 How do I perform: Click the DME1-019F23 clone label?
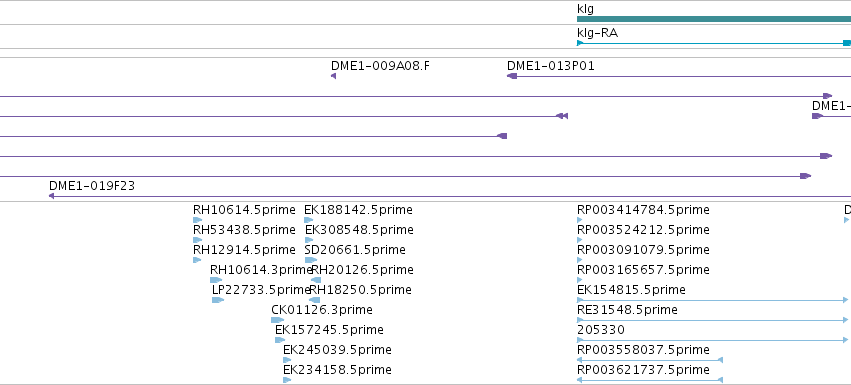pyautogui.click(x=92, y=186)
